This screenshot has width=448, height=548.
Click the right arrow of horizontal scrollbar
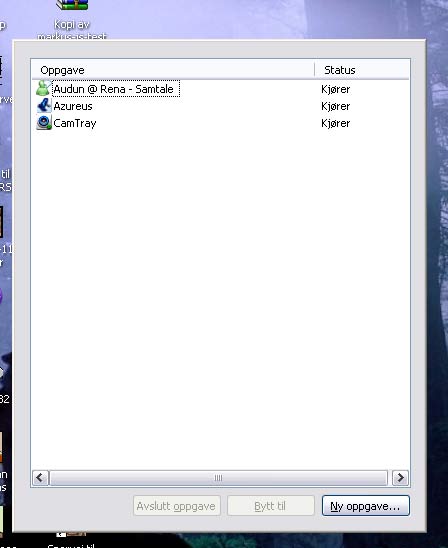click(x=400, y=478)
